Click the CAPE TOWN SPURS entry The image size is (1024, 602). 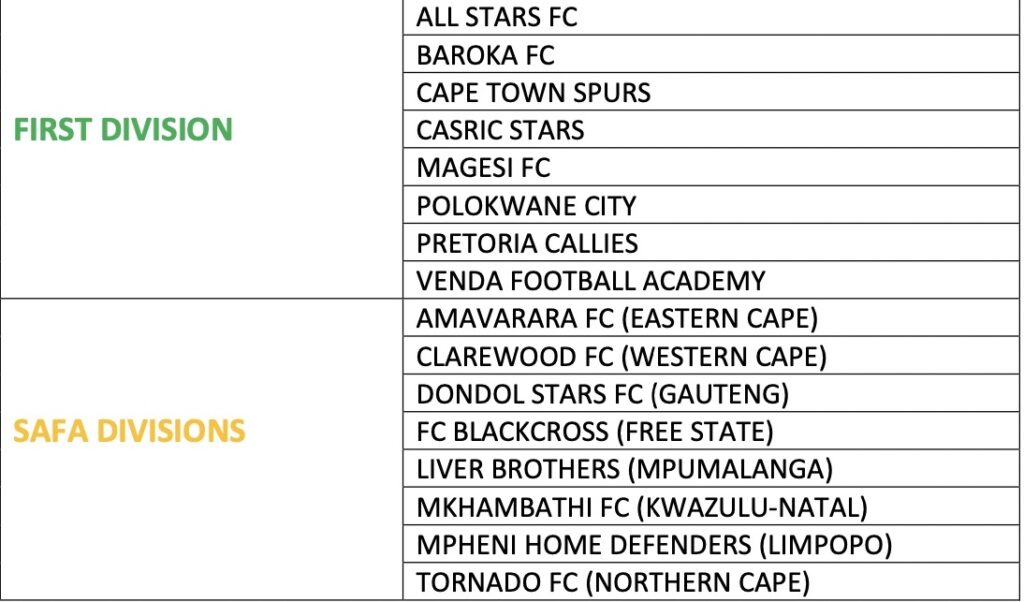(x=533, y=93)
